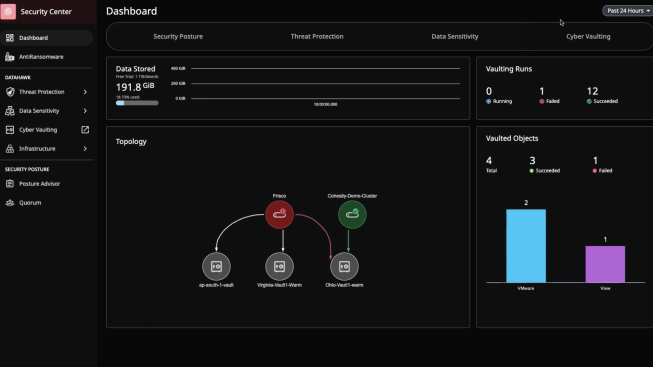Screen dimensions: 653x367
Task: Expand the Infrastructure submenu chevron
Action: [x=85, y=149]
